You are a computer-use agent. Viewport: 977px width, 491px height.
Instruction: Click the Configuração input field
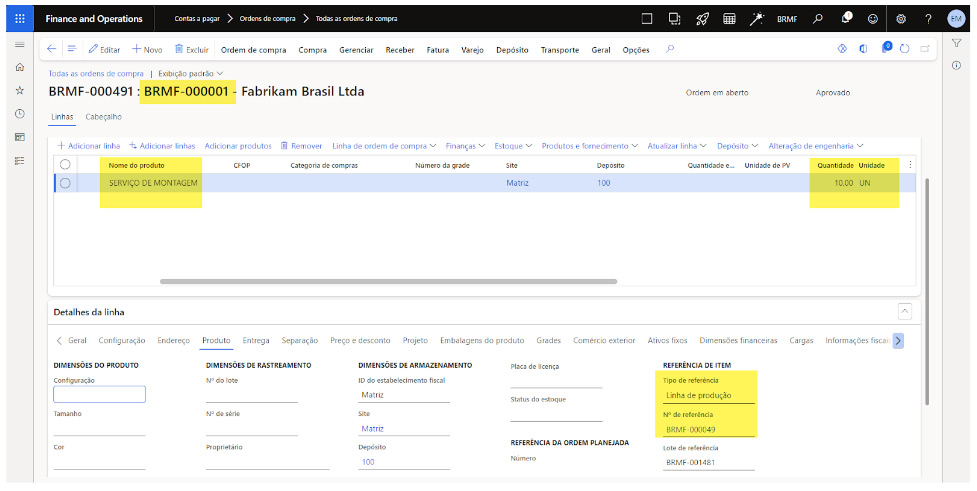(x=99, y=394)
